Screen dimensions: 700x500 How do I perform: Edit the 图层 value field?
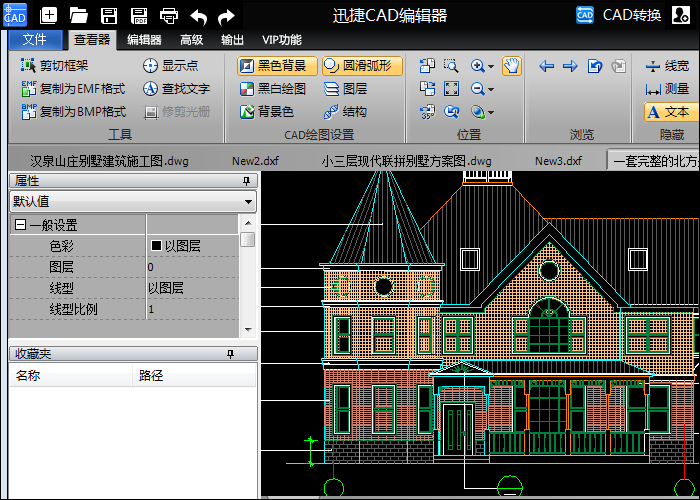(193, 267)
